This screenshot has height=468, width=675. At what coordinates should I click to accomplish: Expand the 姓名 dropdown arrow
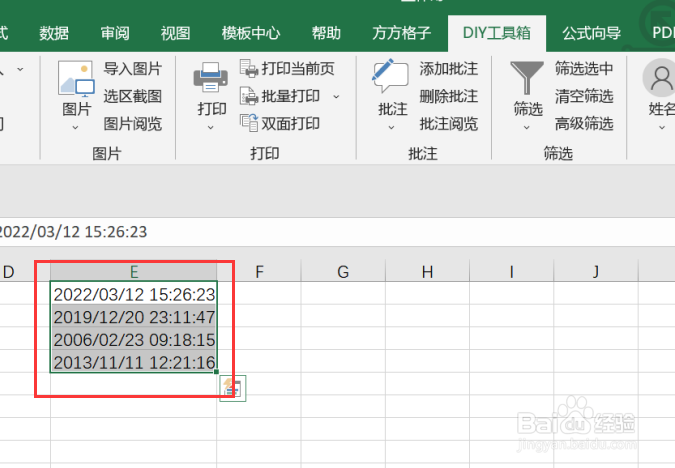pyautogui.click(x=662, y=127)
